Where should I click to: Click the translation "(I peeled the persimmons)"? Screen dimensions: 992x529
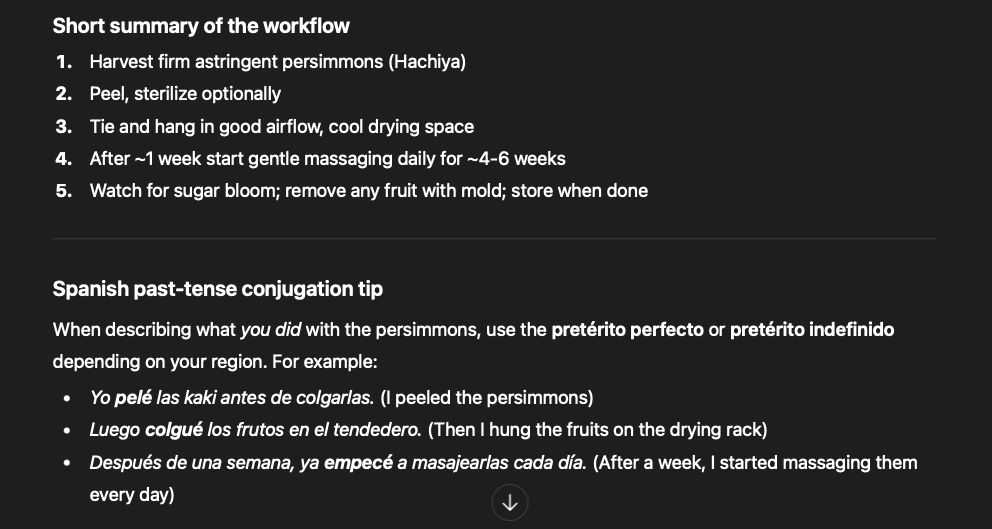(487, 398)
